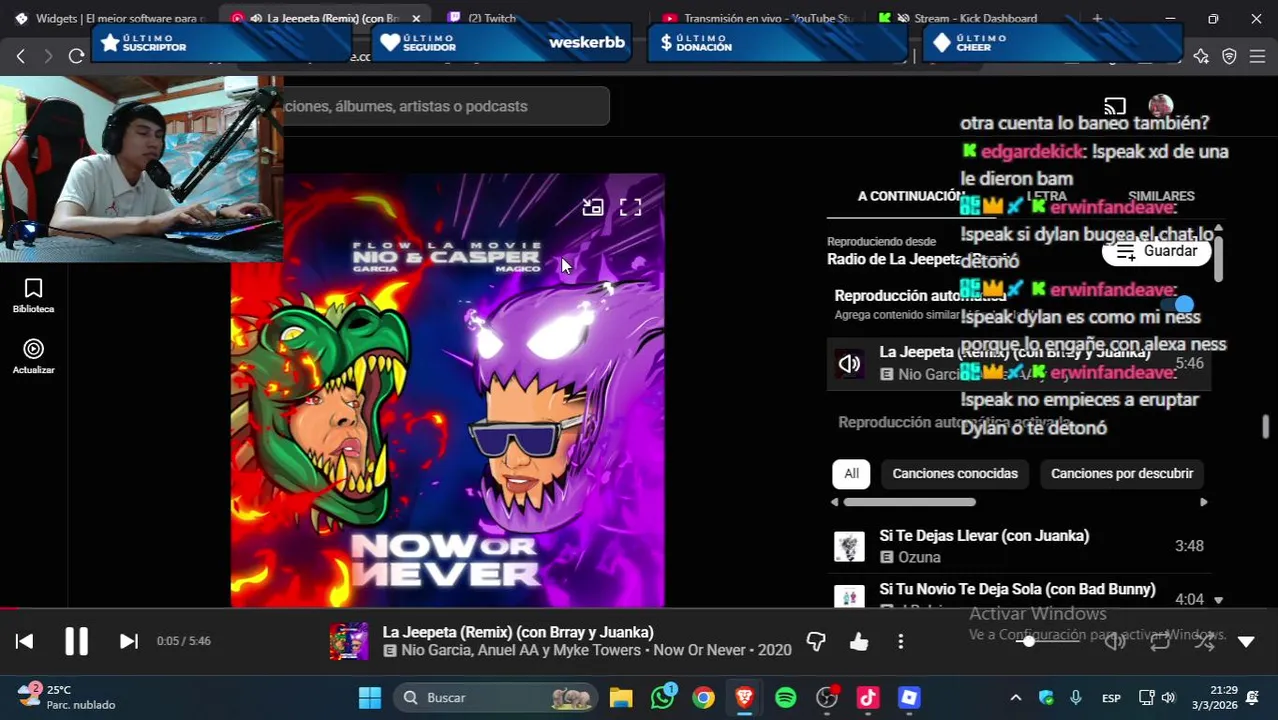Click the Guardar queue button

pos(1156,251)
